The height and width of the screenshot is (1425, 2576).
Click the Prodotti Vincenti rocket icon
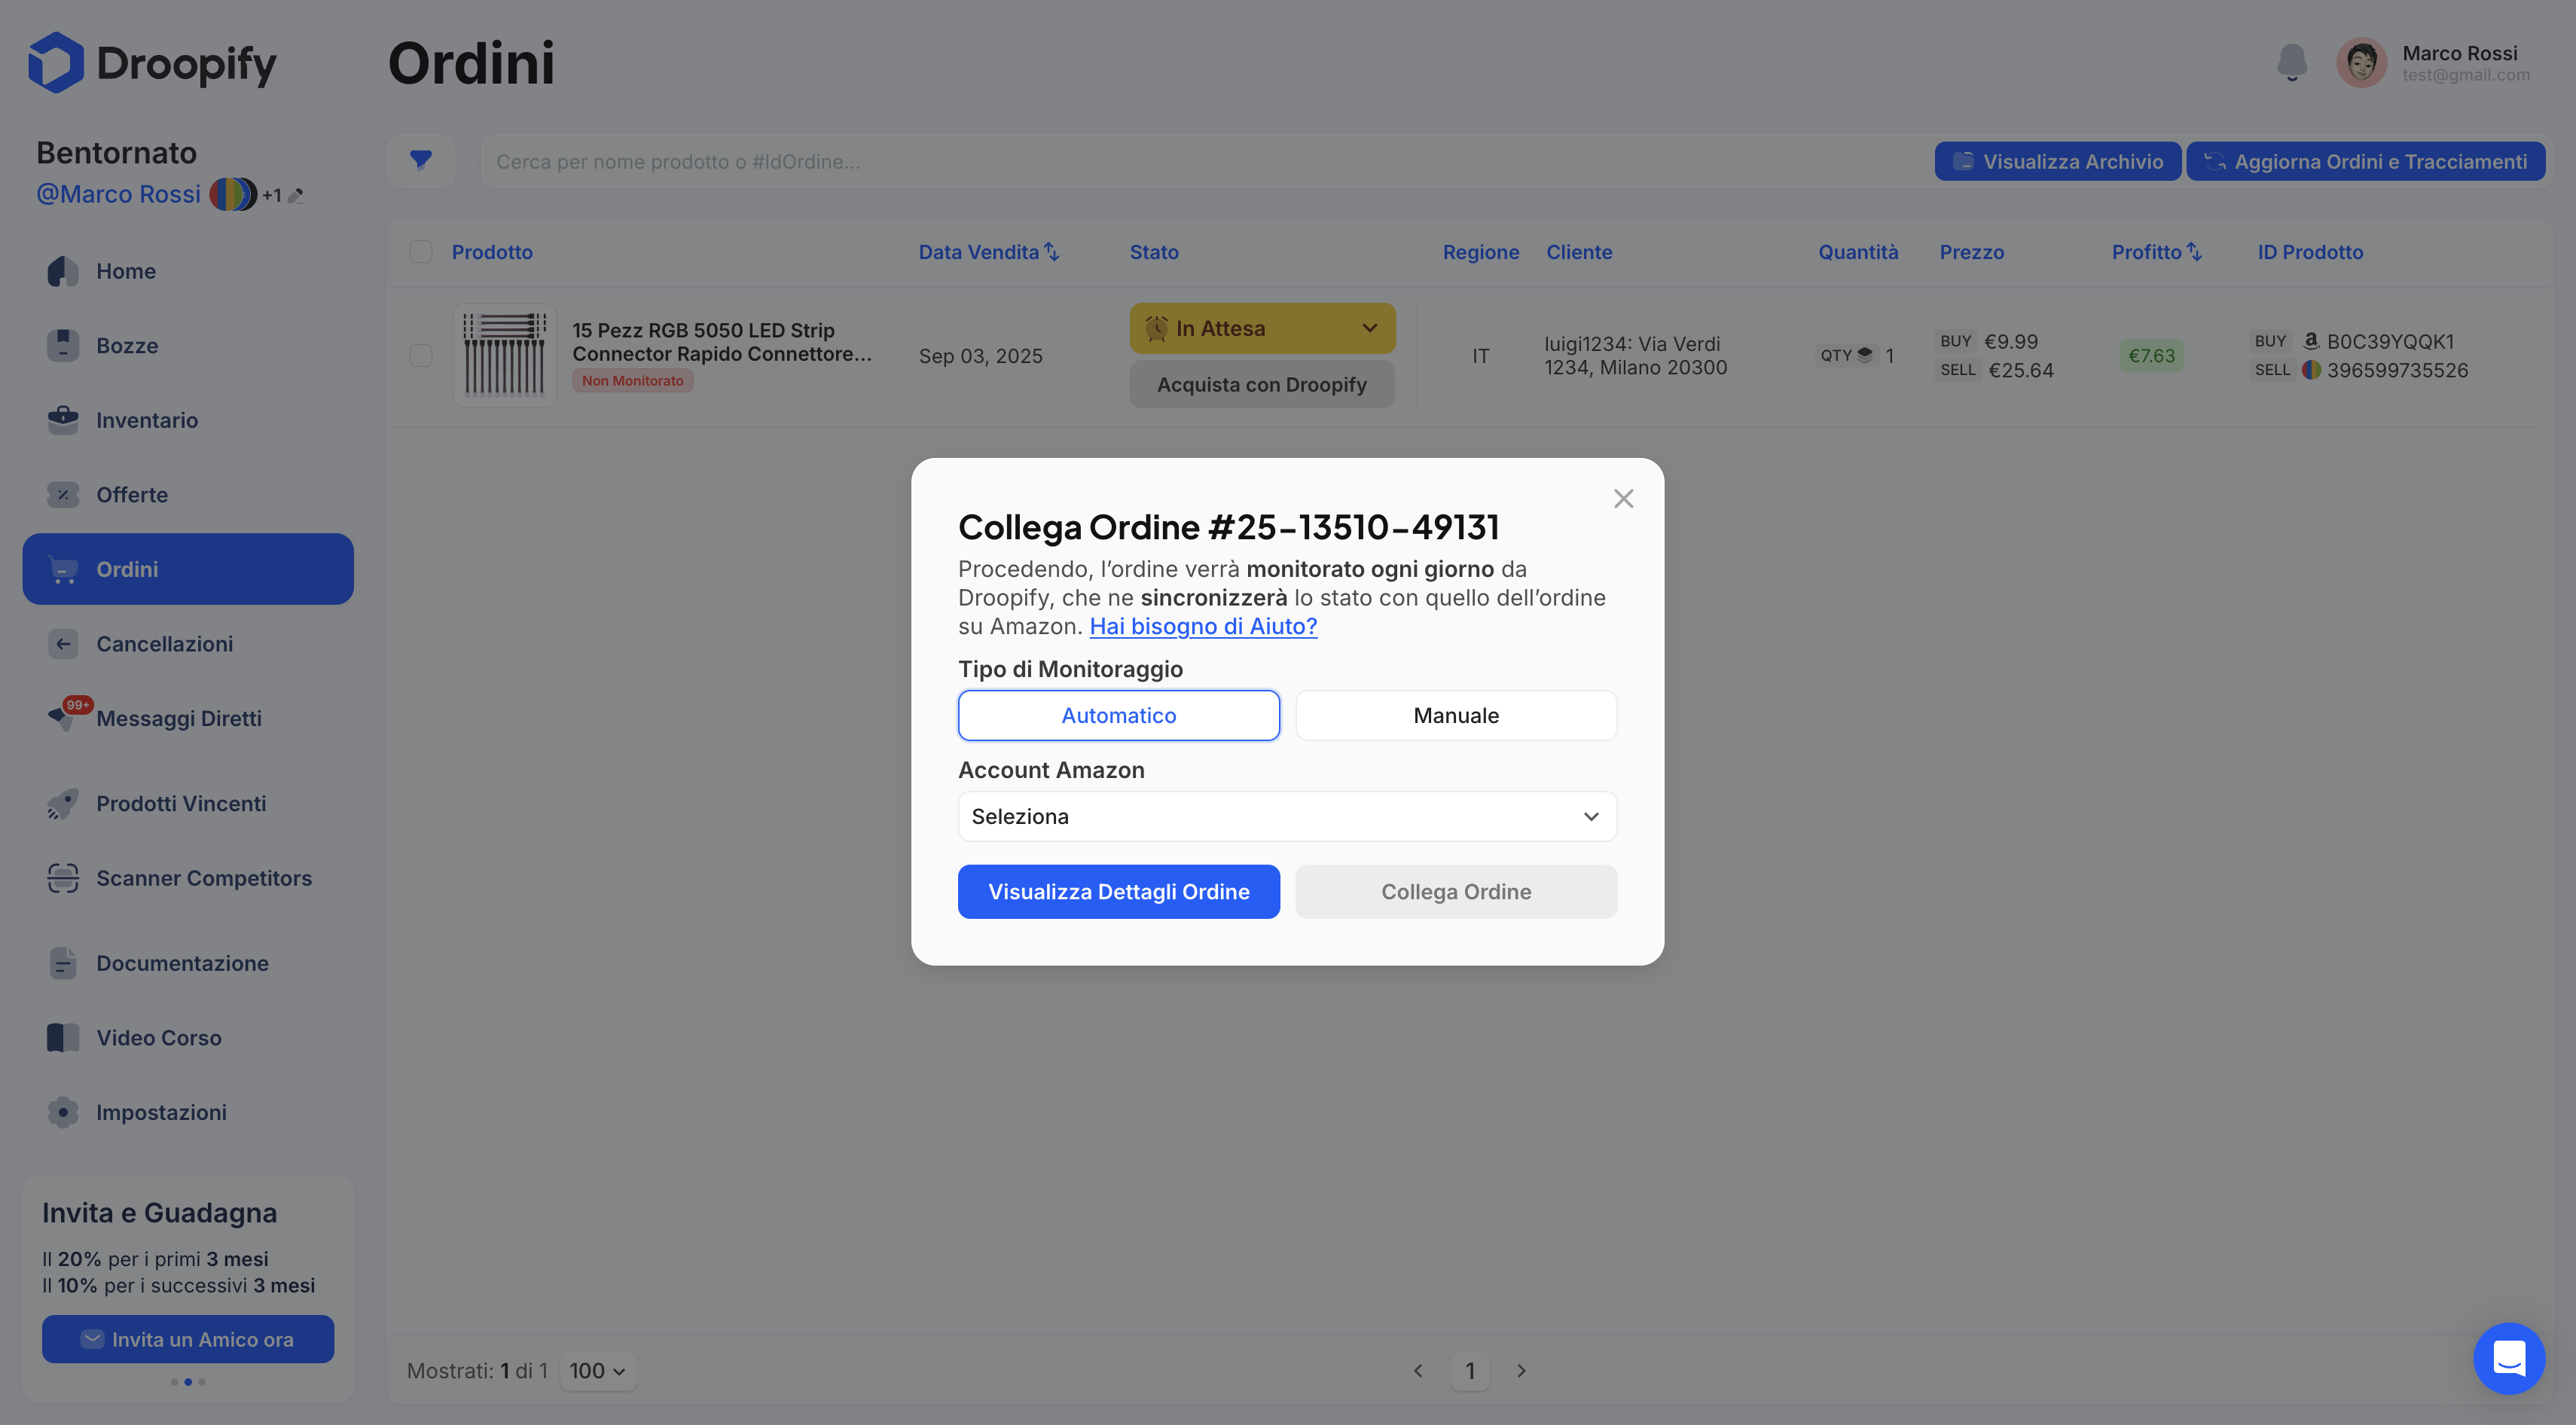point(63,803)
